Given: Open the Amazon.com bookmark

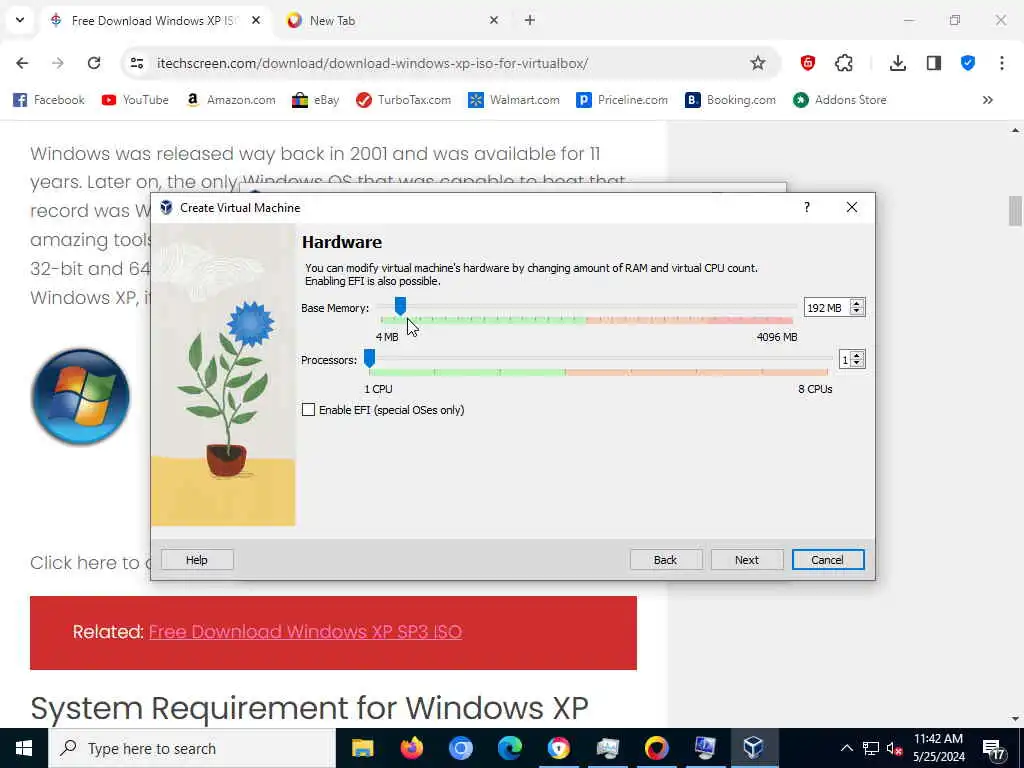Looking at the screenshot, I should [231, 100].
